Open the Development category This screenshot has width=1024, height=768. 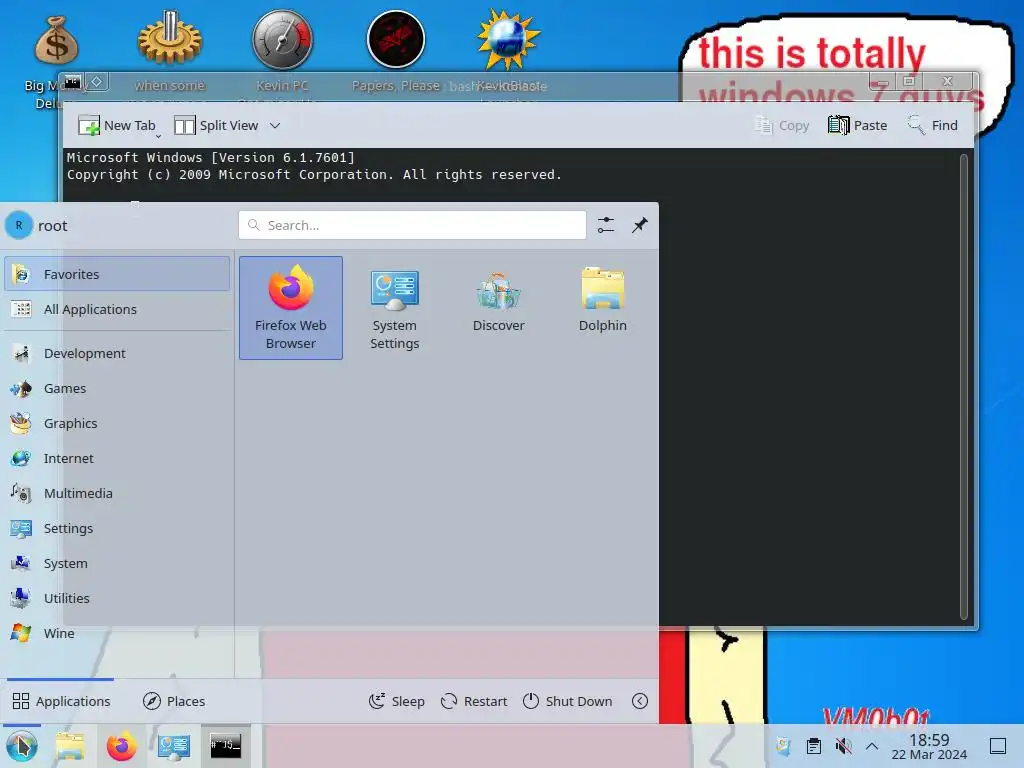coord(117,353)
